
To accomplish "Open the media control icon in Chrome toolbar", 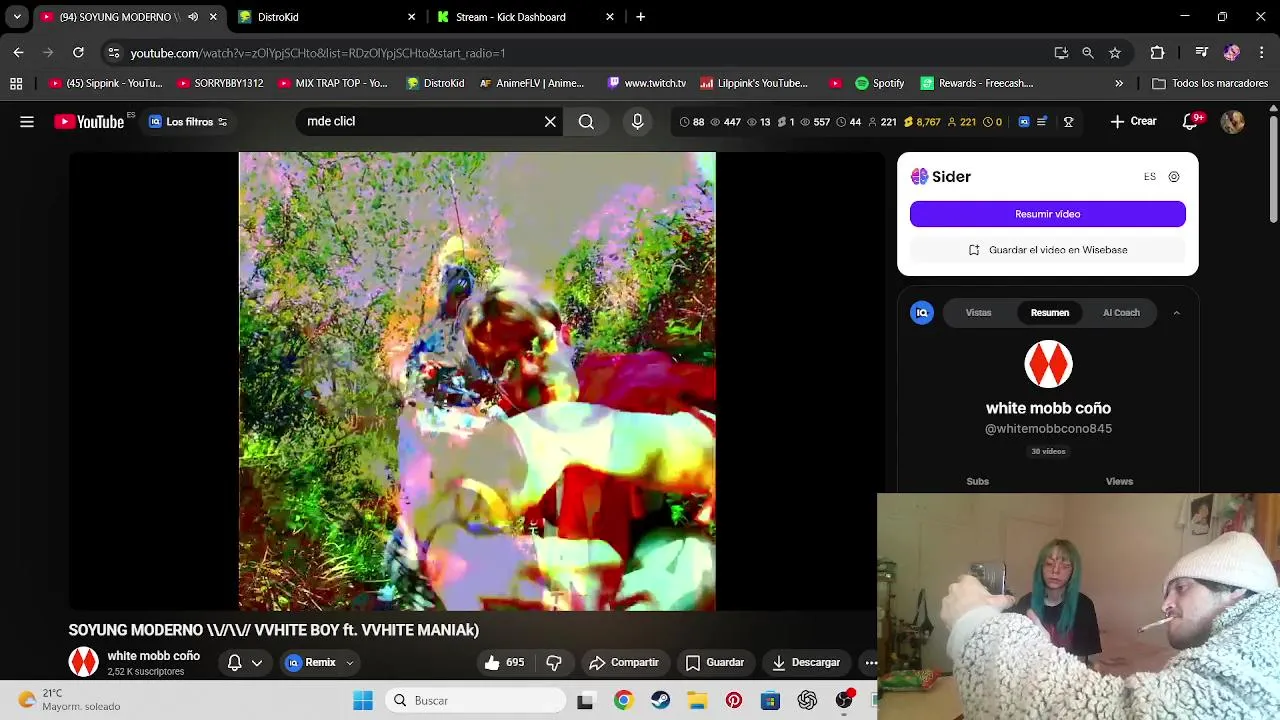I will click(x=1202, y=53).
